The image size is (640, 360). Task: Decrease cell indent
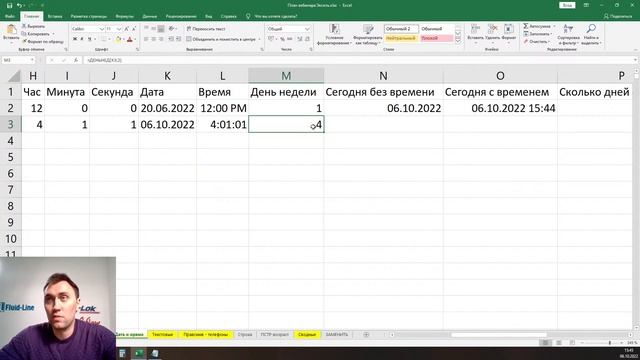171,39
